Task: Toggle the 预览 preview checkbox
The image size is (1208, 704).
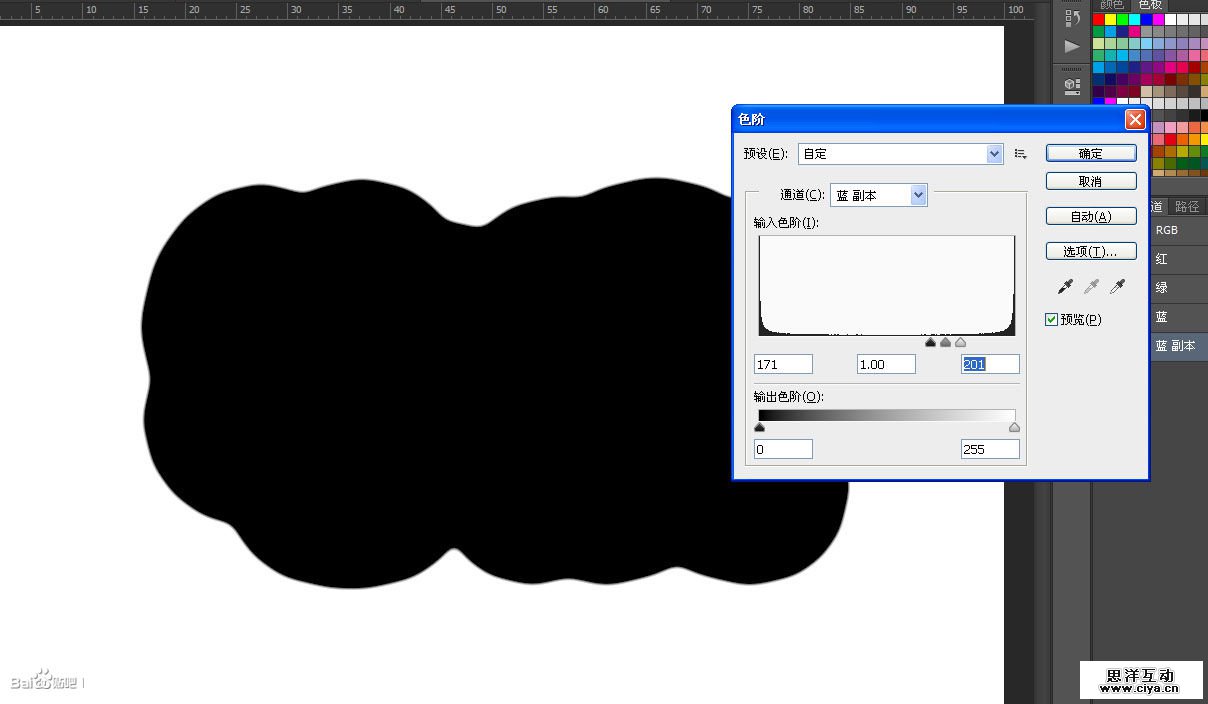Action: [1051, 320]
